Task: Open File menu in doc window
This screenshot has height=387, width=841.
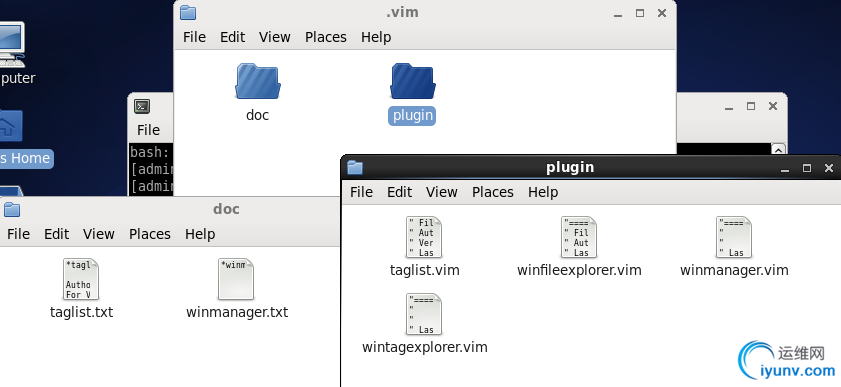Action: point(18,234)
